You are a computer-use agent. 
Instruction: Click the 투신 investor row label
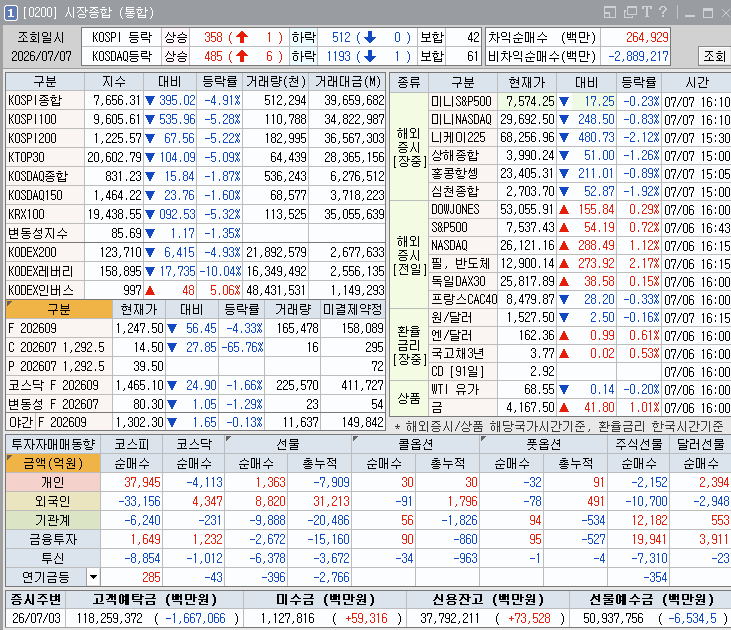point(53,558)
